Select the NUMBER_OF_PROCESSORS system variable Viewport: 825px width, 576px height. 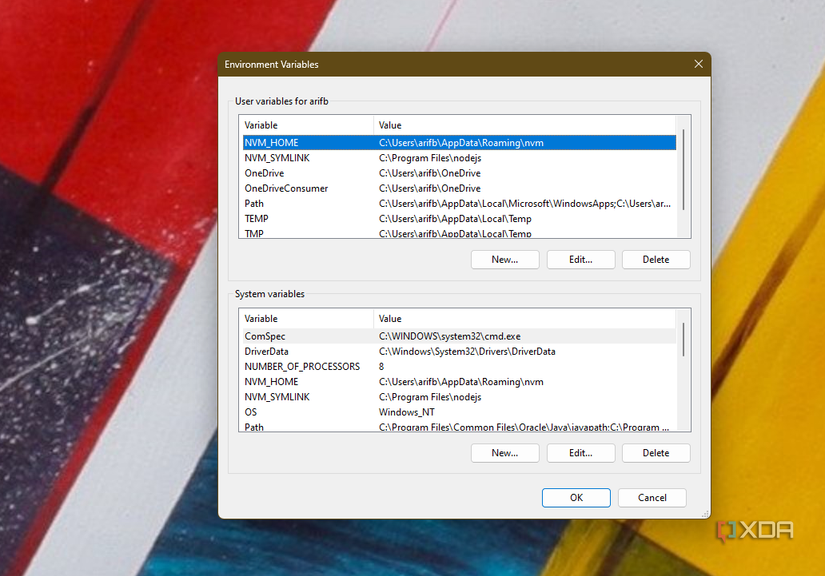click(302, 366)
